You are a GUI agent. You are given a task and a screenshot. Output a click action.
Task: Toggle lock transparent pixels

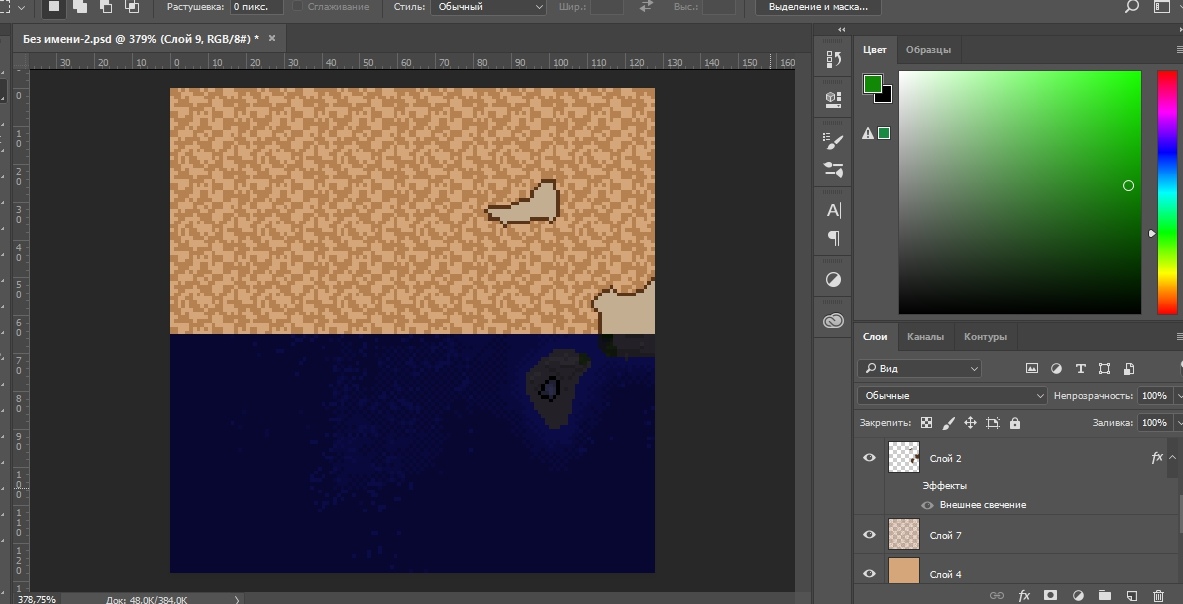click(x=926, y=423)
